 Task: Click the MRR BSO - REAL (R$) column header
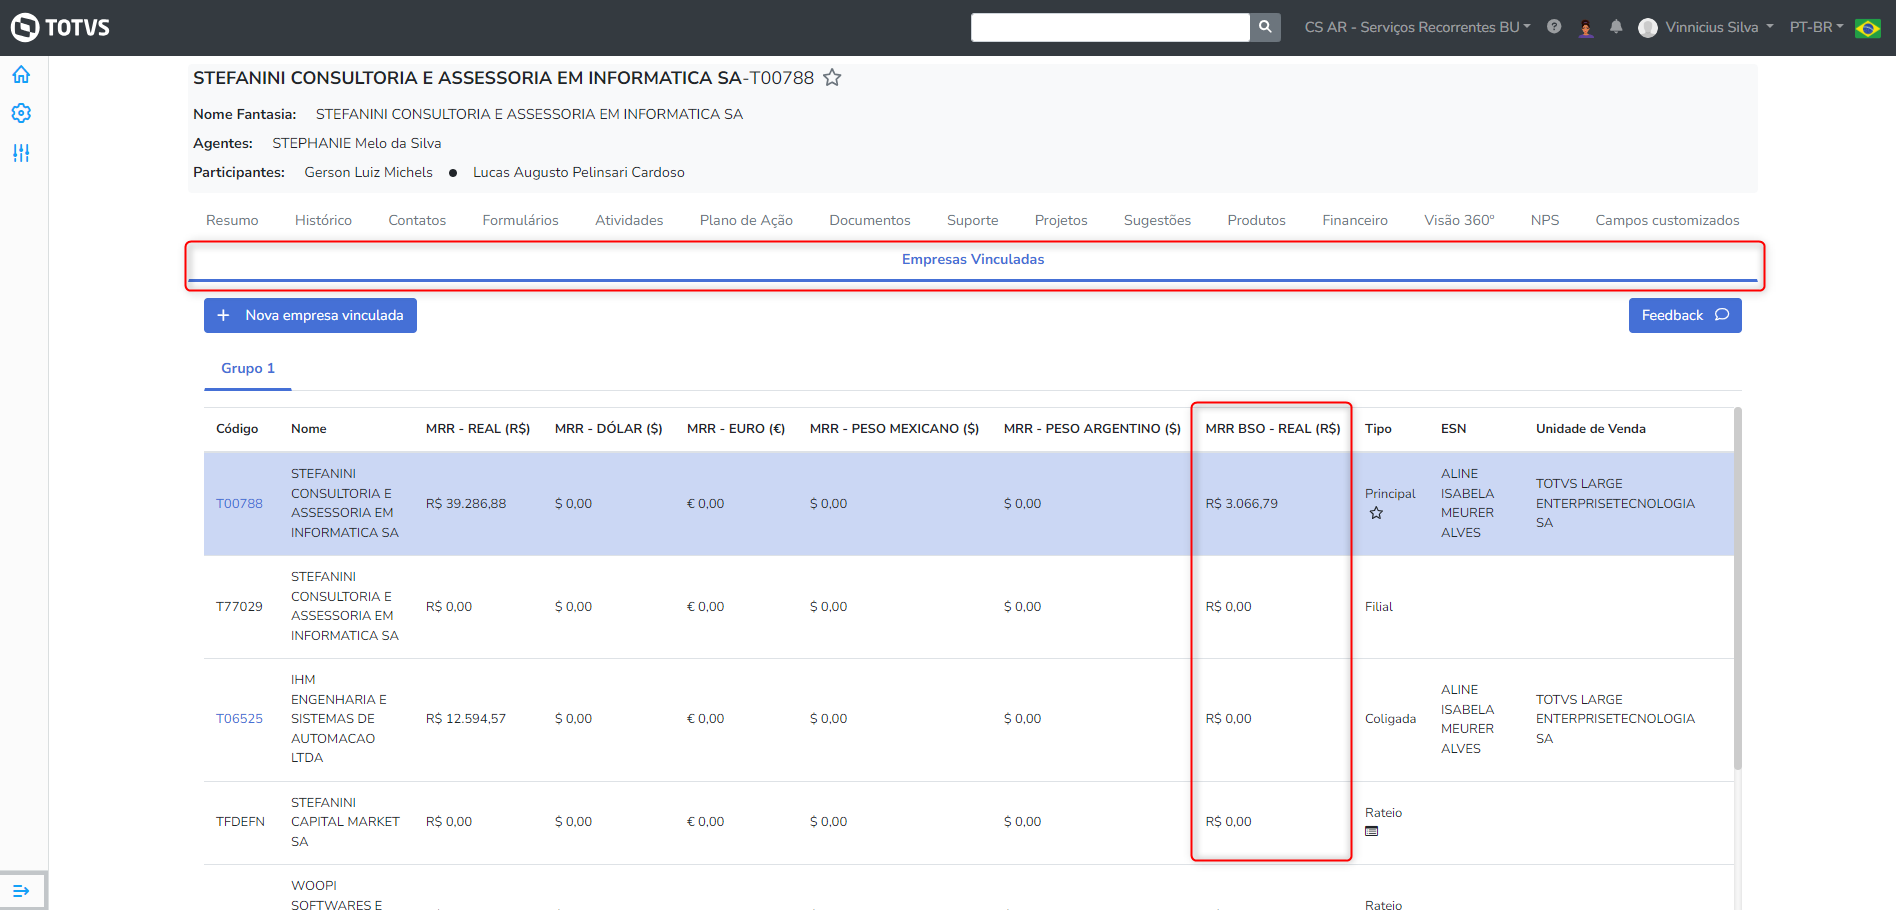1273,428
